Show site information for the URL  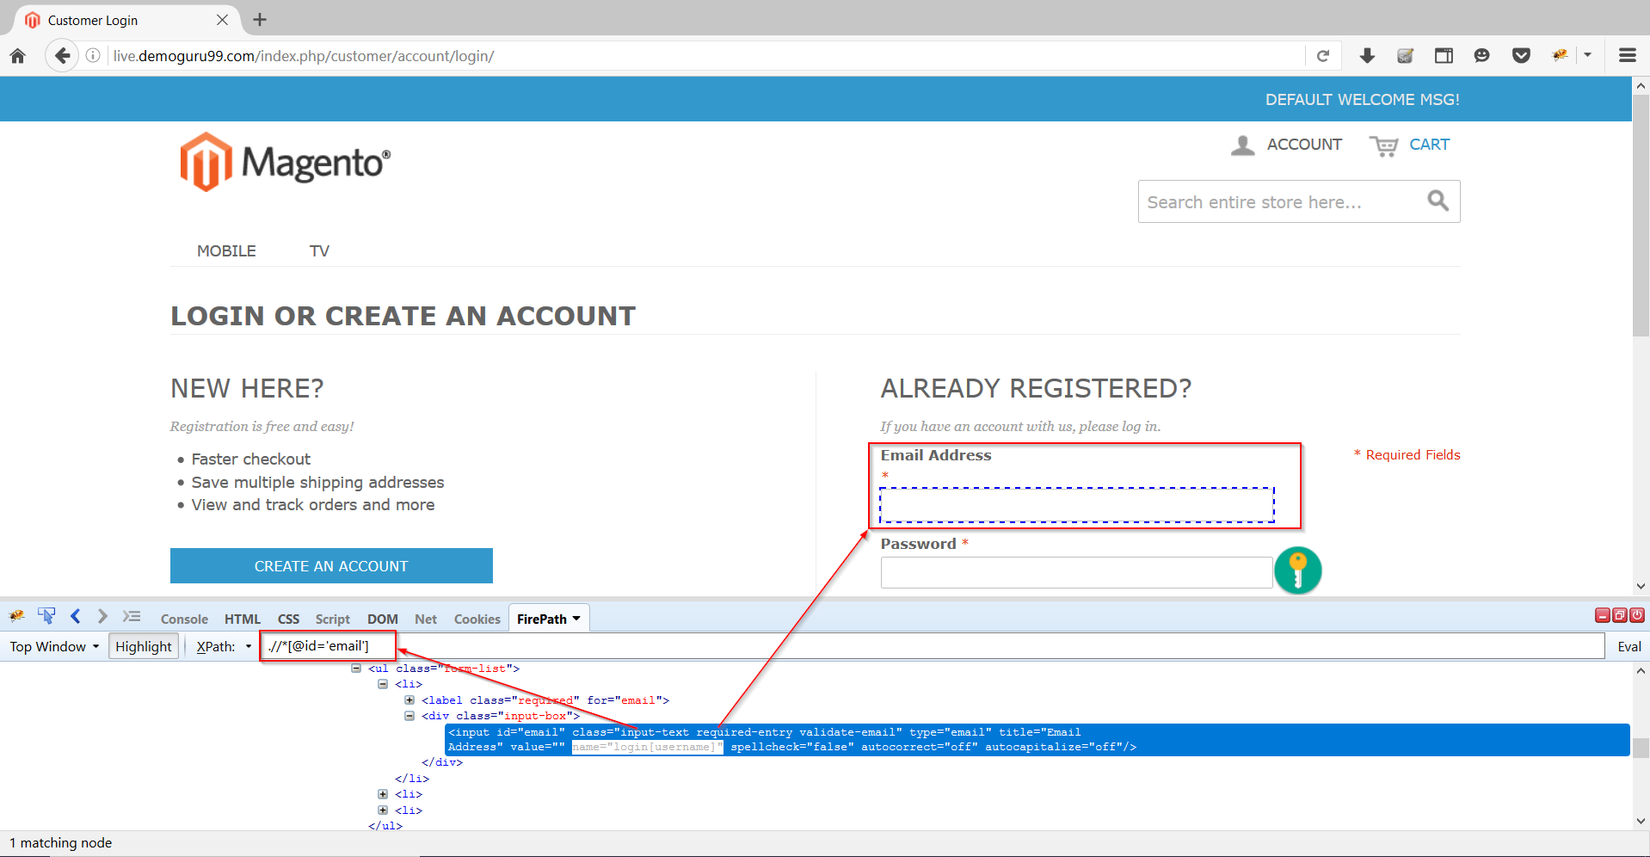(x=93, y=56)
